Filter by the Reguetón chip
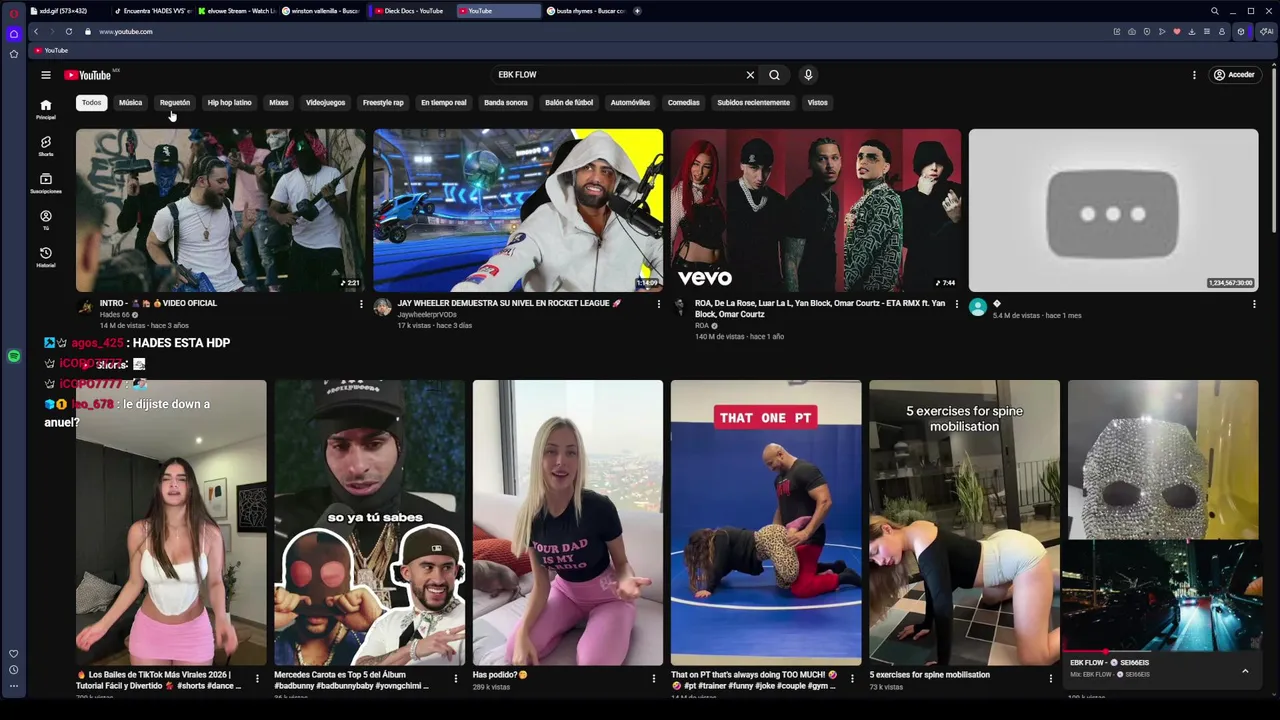1280x720 pixels. click(175, 103)
